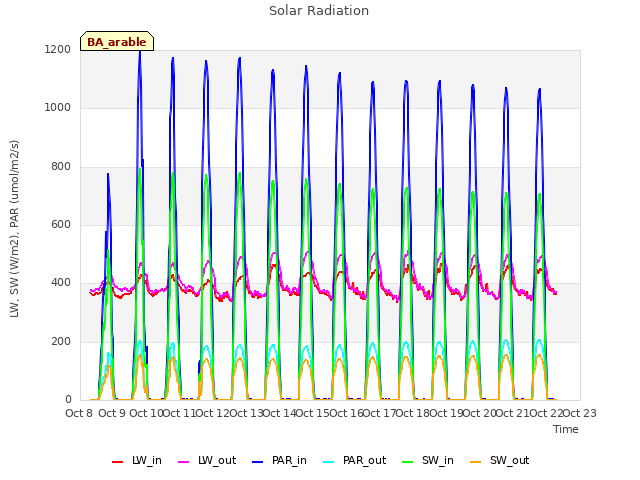Click the 1200 y-axis tick label
The height and width of the screenshot is (480, 640).
tap(58, 49)
